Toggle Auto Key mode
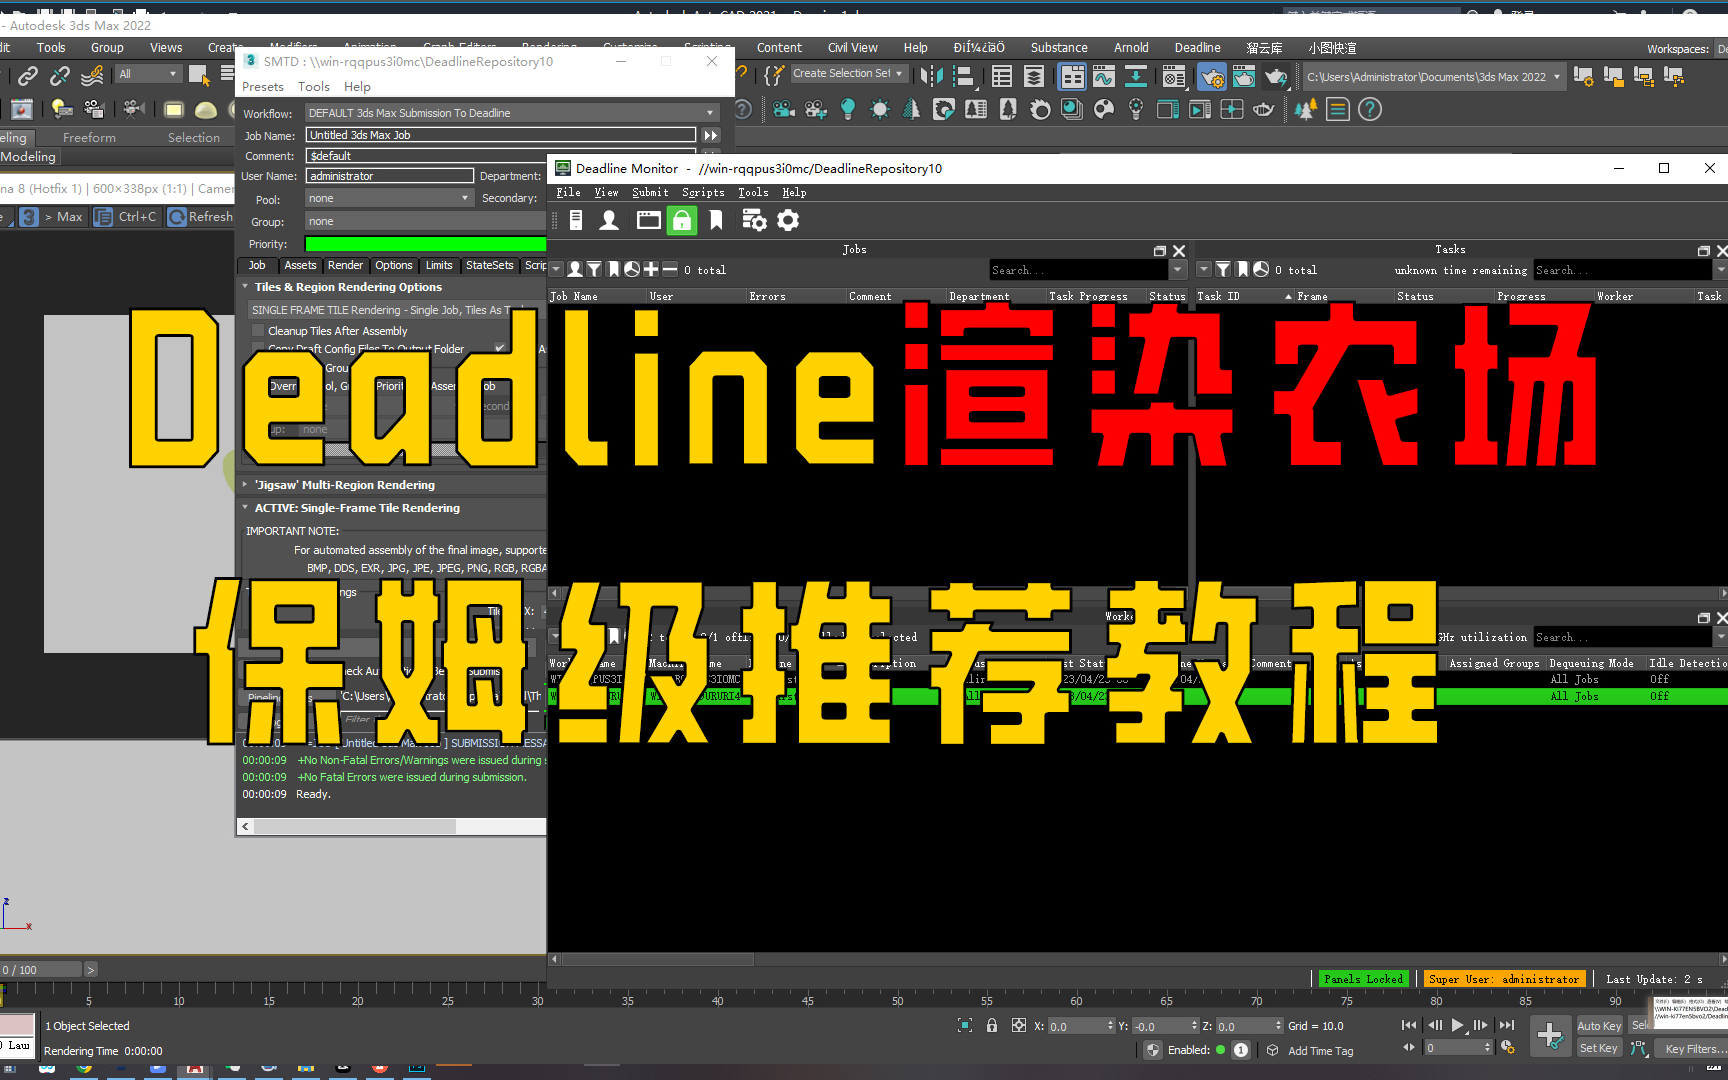Screen dimensions: 1728x1080 point(1599,1026)
